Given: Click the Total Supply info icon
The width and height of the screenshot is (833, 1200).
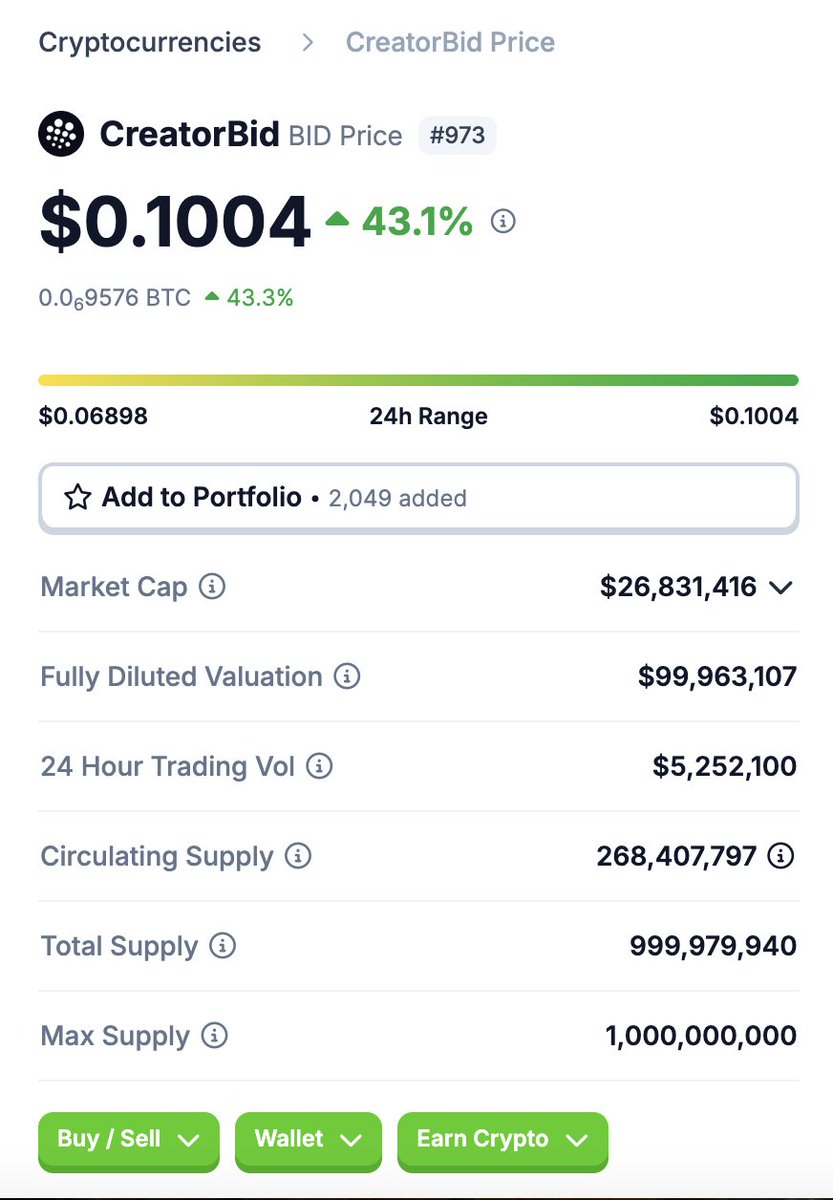Looking at the screenshot, I should click(x=222, y=945).
